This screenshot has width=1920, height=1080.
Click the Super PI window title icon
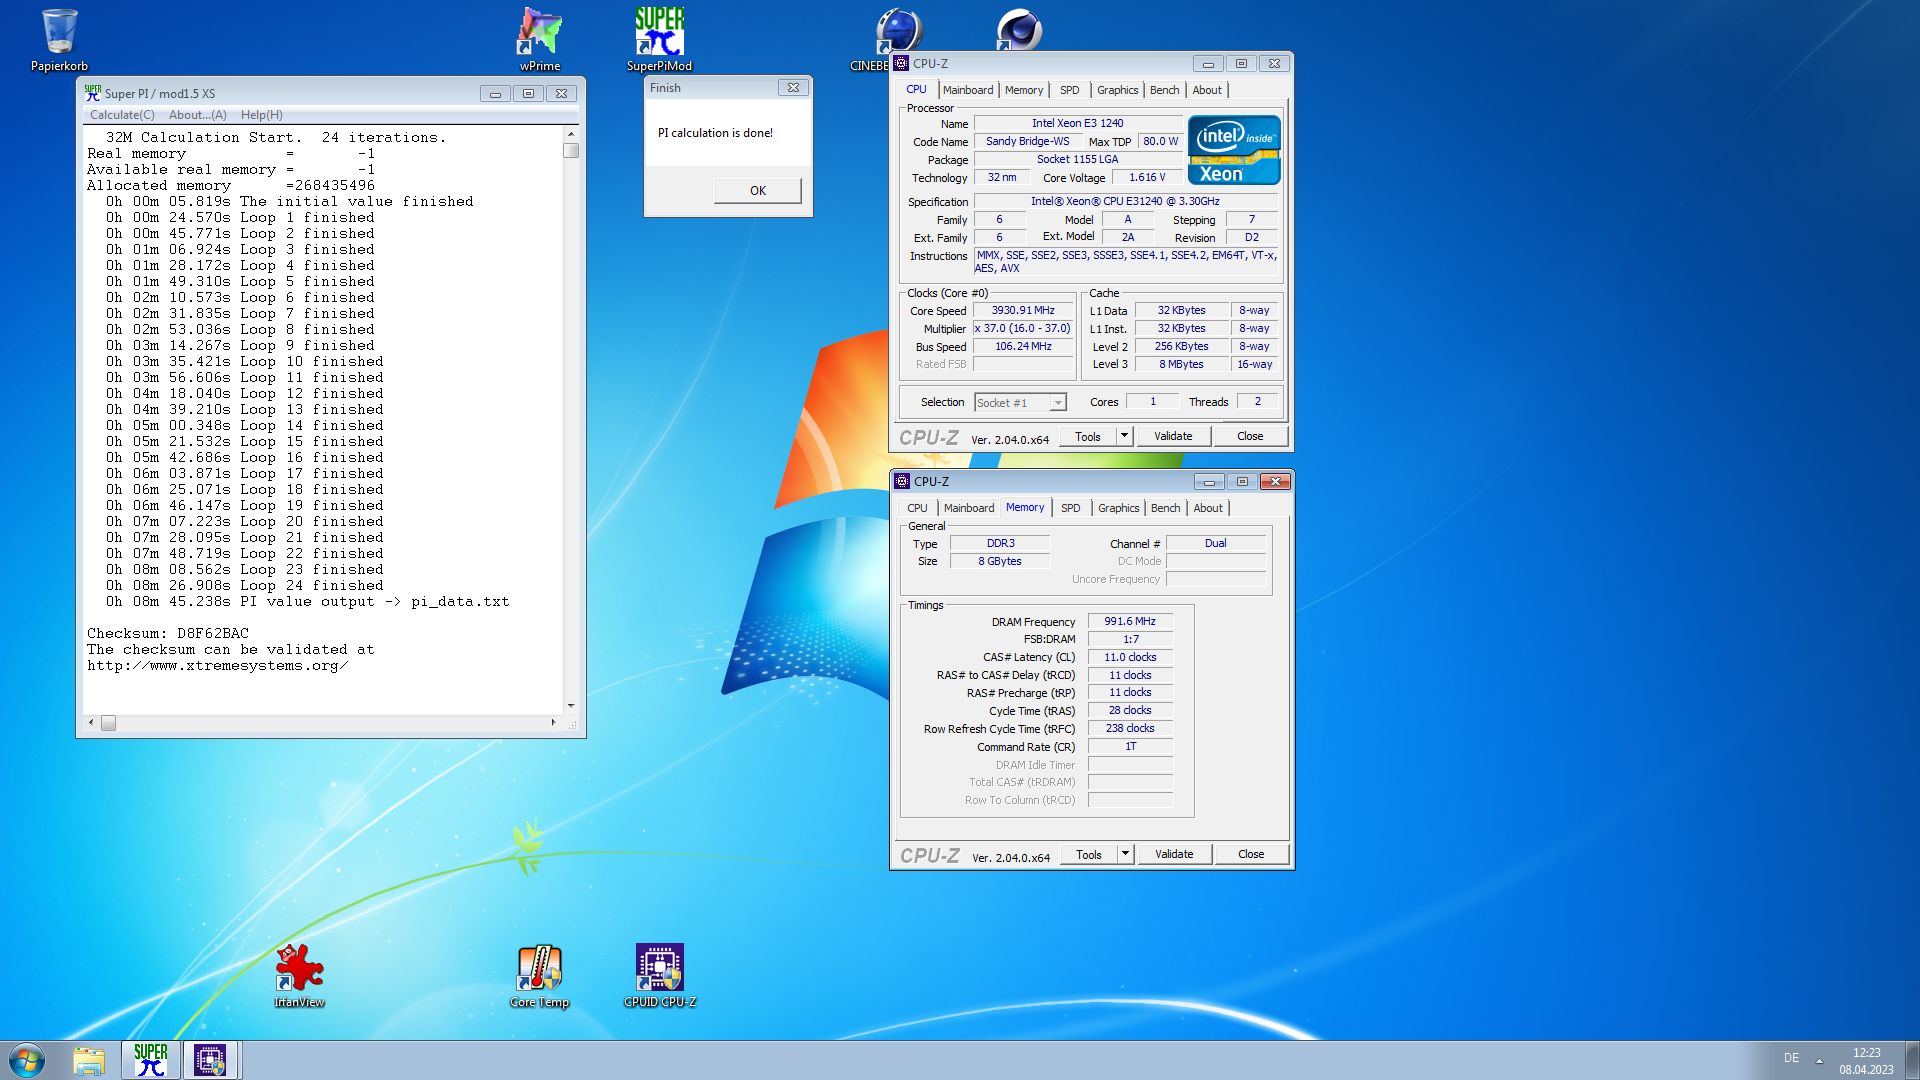pyautogui.click(x=93, y=93)
